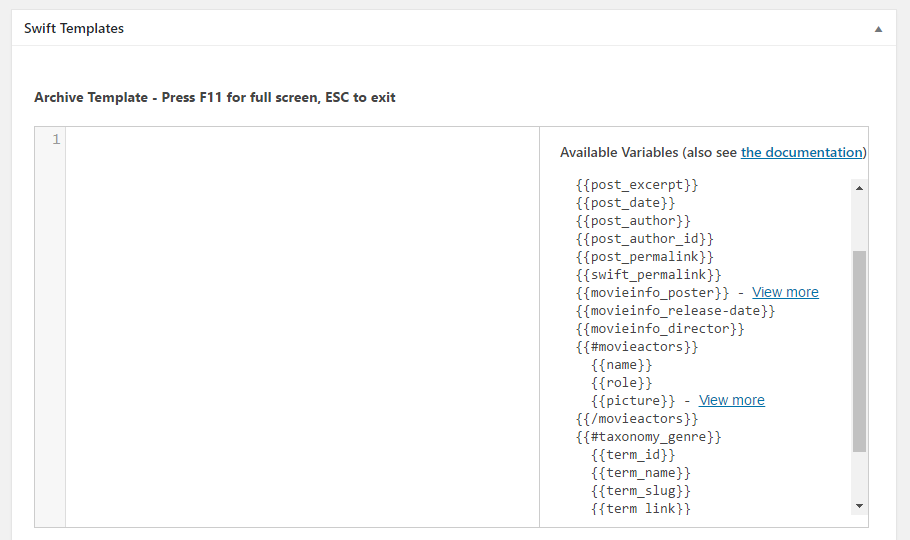The width and height of the screenshot is (910, 540).
Task: Select the {{swift_permalink}} variable
Action: point(648,275)
